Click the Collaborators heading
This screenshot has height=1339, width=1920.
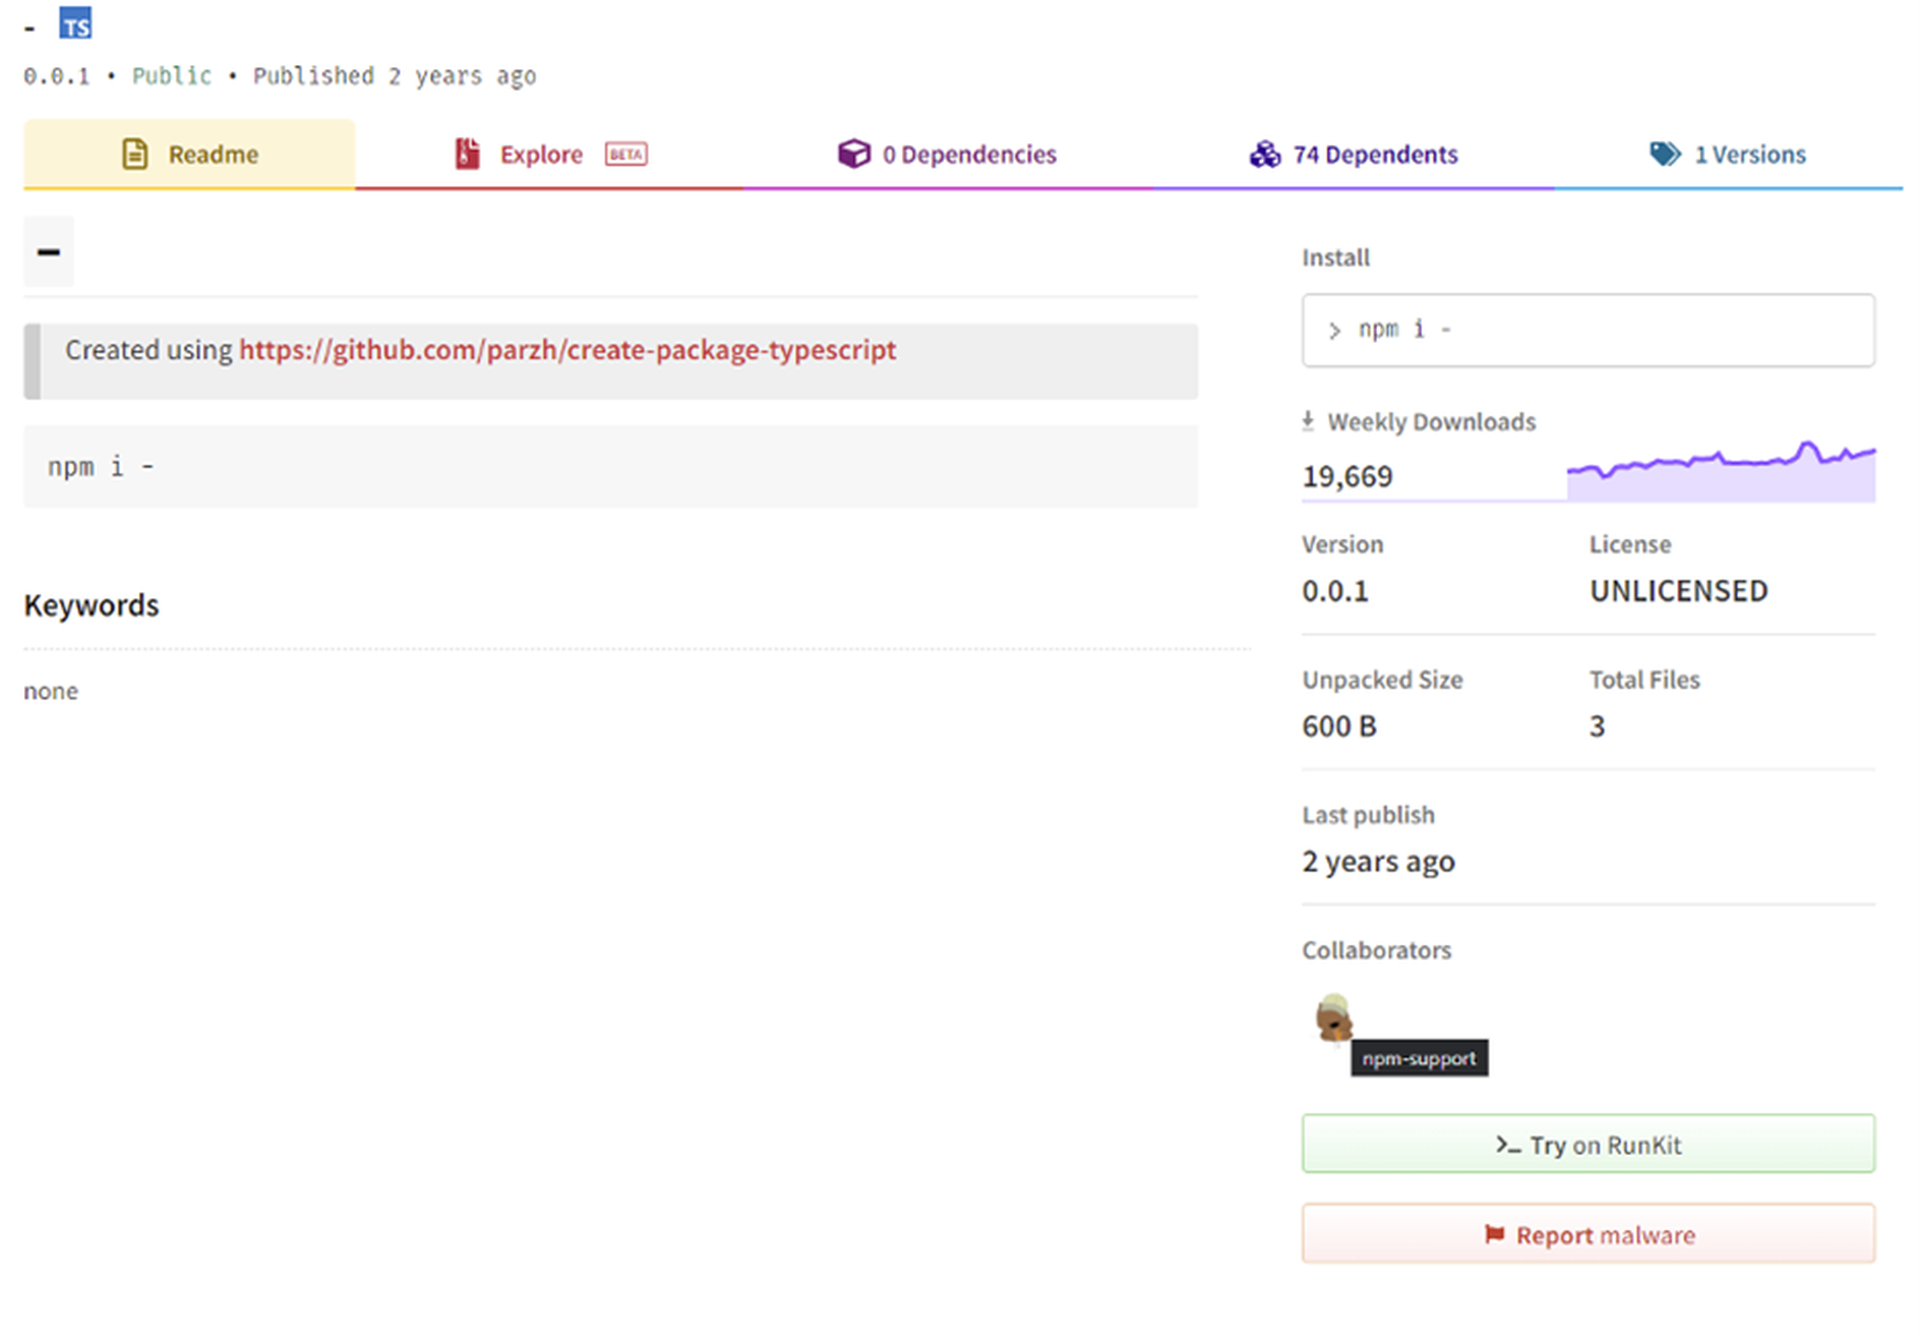tap(1376, 950)
